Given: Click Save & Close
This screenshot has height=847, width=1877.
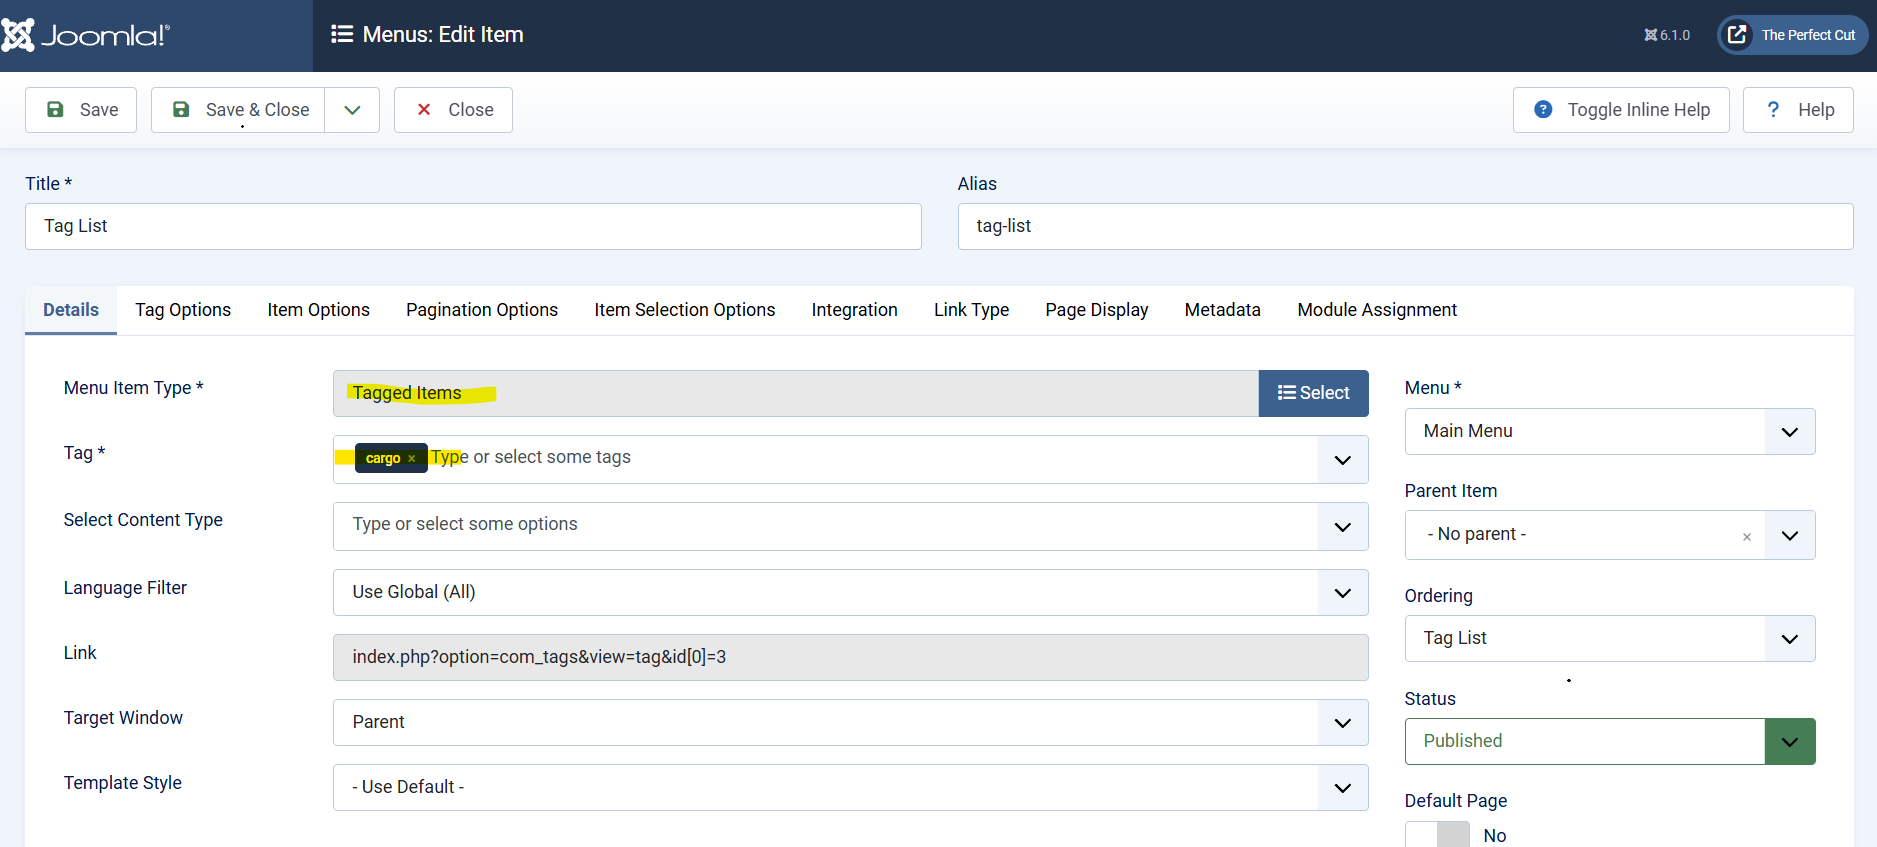Looking at the screenshot, I should click(238, 110).
